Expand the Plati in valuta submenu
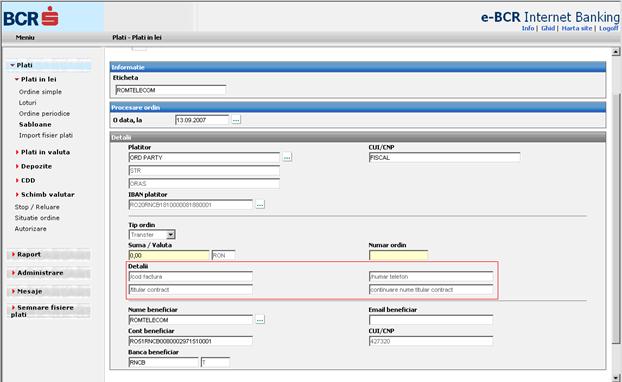622x382 pixels. [45, 152]
